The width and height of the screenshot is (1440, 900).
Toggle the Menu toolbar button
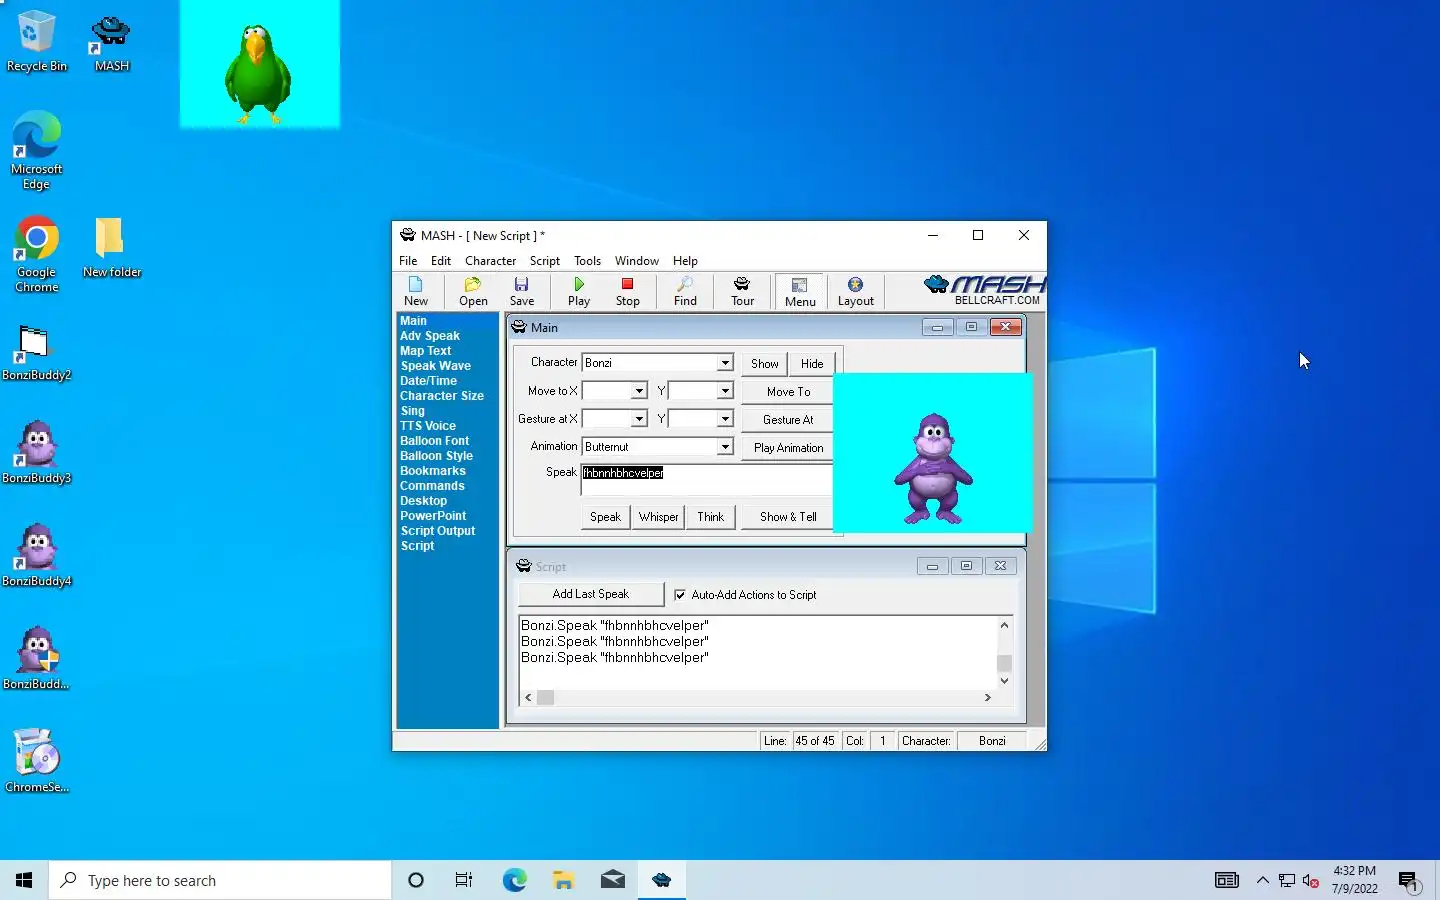[x=800, y=291]
